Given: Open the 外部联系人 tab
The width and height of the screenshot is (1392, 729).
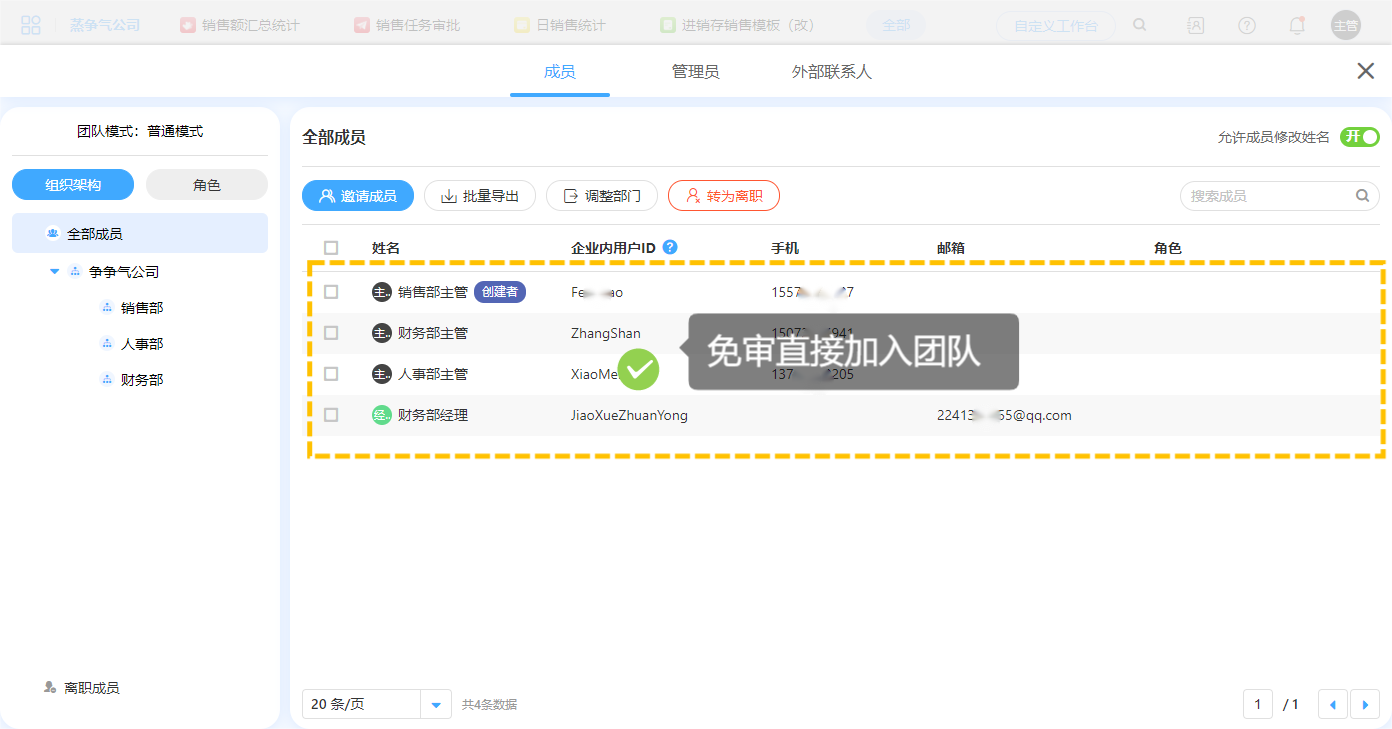Looking at the screenshot, I should 831,72.
